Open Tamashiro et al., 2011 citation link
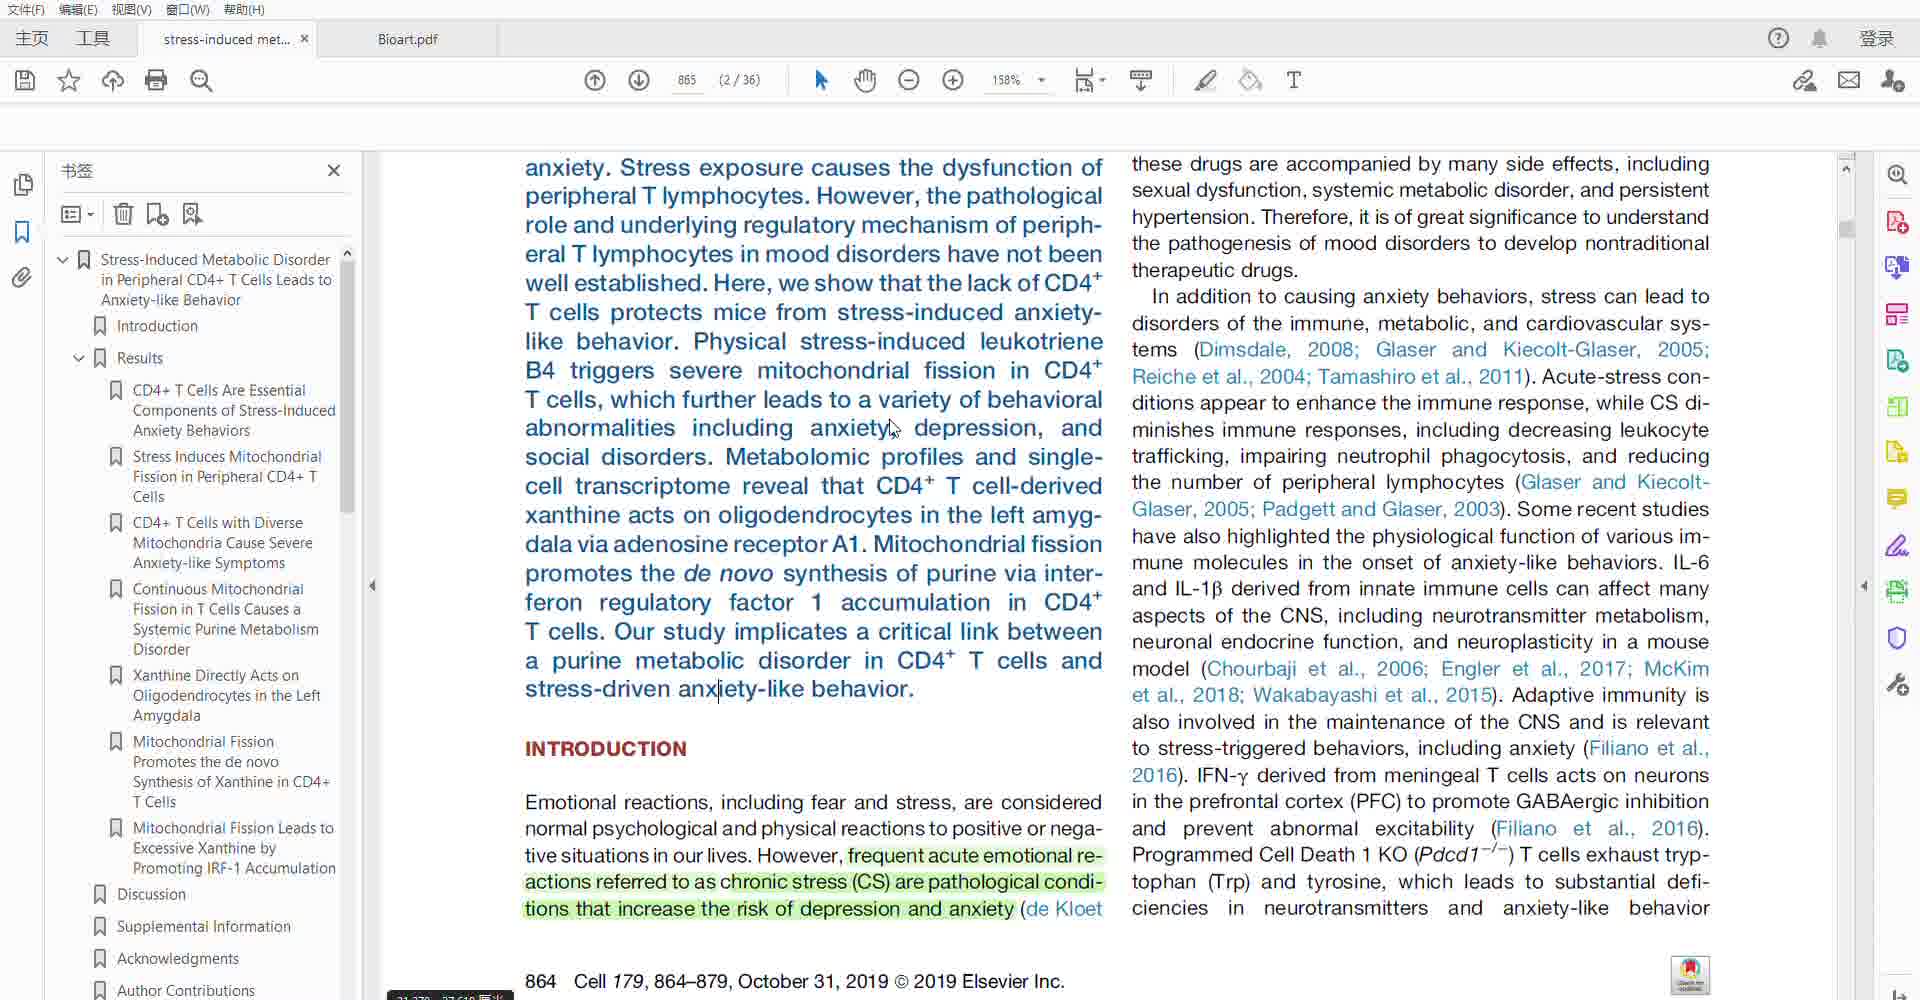This screenshot has width=1920, height=1000. pos(1419,377)
